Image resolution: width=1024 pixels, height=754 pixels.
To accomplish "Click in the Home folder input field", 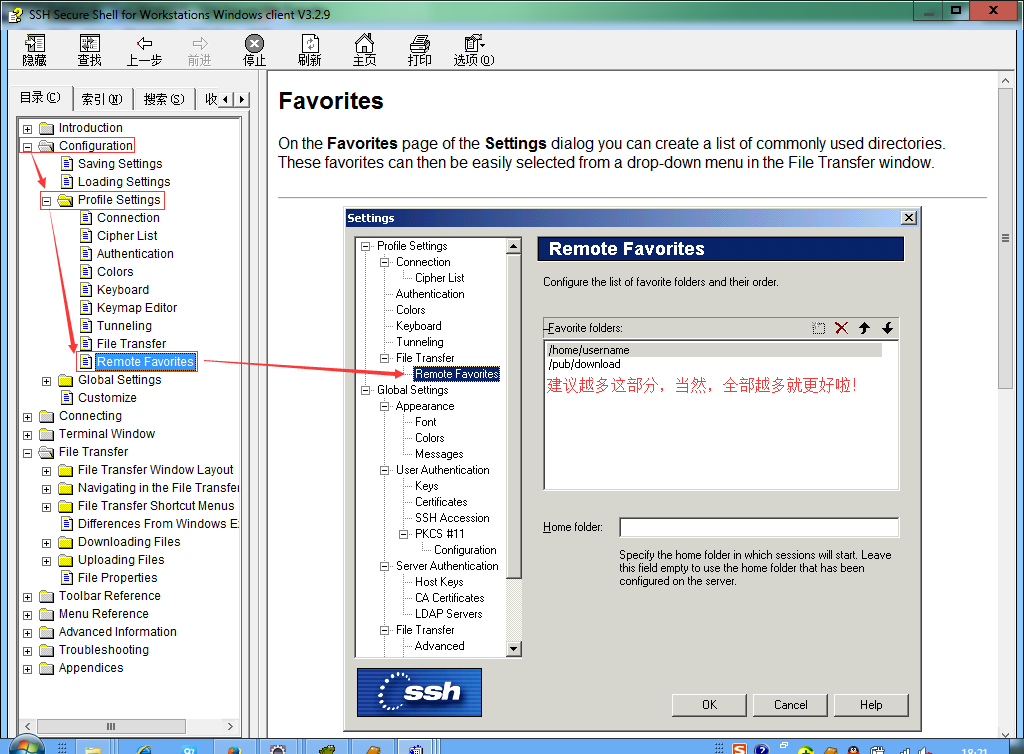I will point(759,527).
